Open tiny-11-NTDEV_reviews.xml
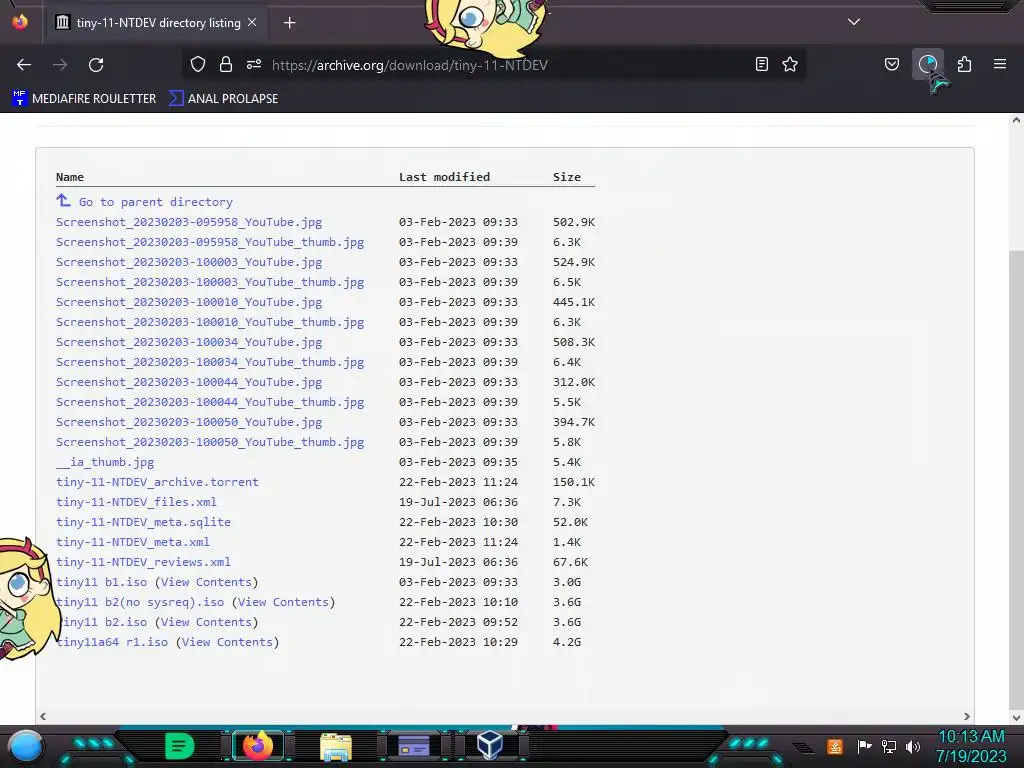Viewport: 1024px width, 768px height. (x=143, y=562)
